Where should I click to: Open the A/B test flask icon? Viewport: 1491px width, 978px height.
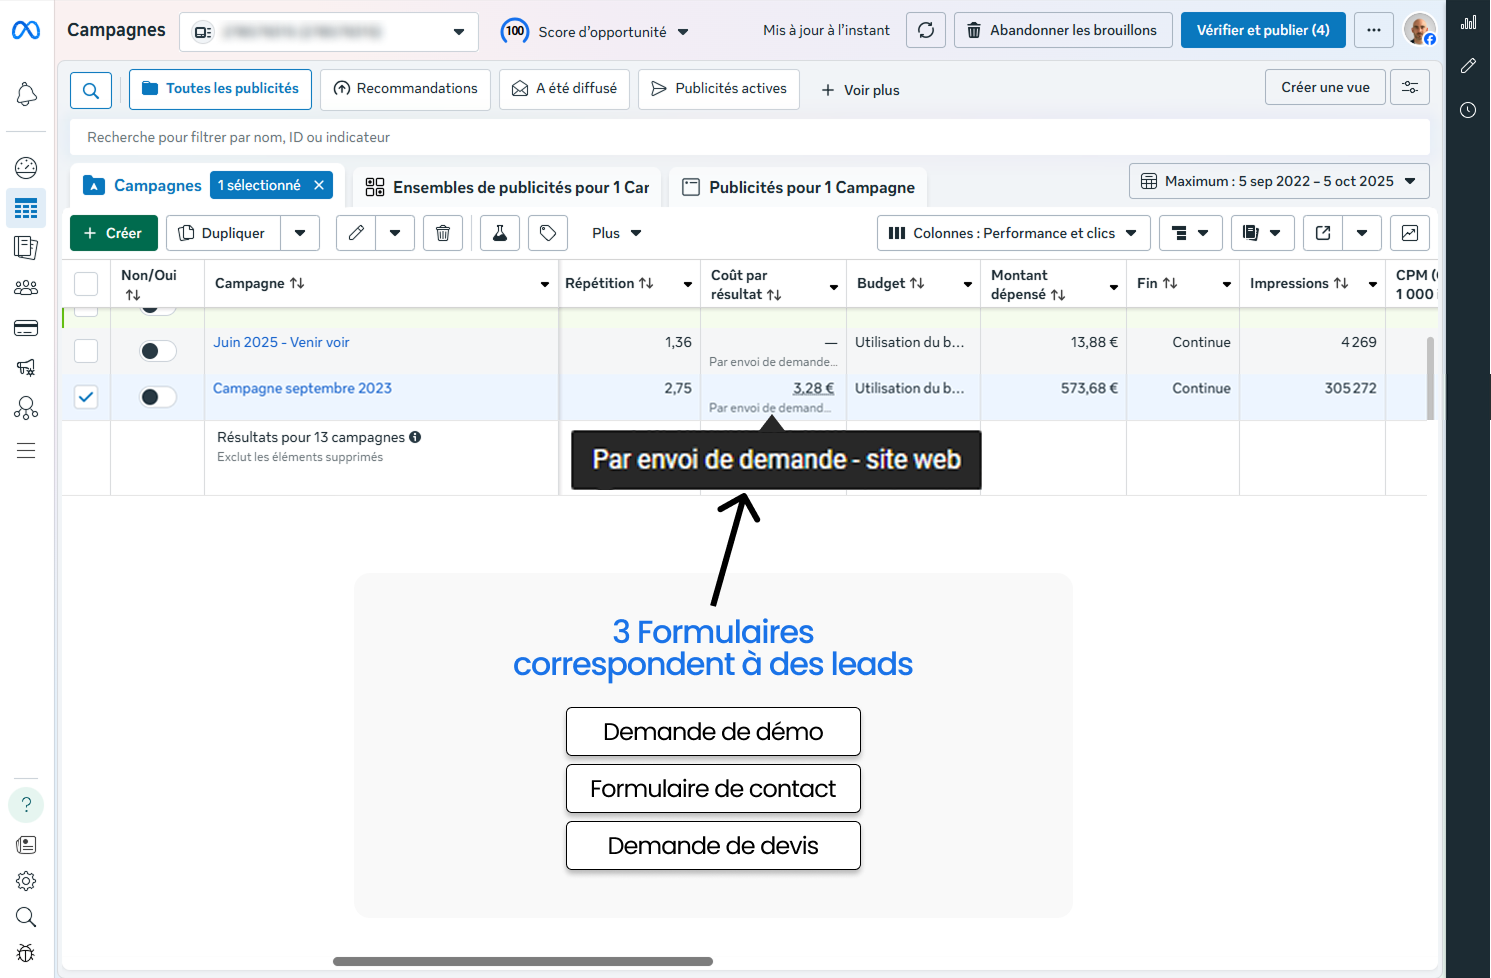pos(500,233)
